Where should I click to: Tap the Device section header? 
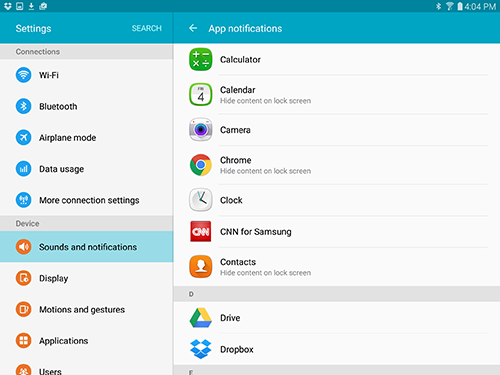click(x=87, y=223)
